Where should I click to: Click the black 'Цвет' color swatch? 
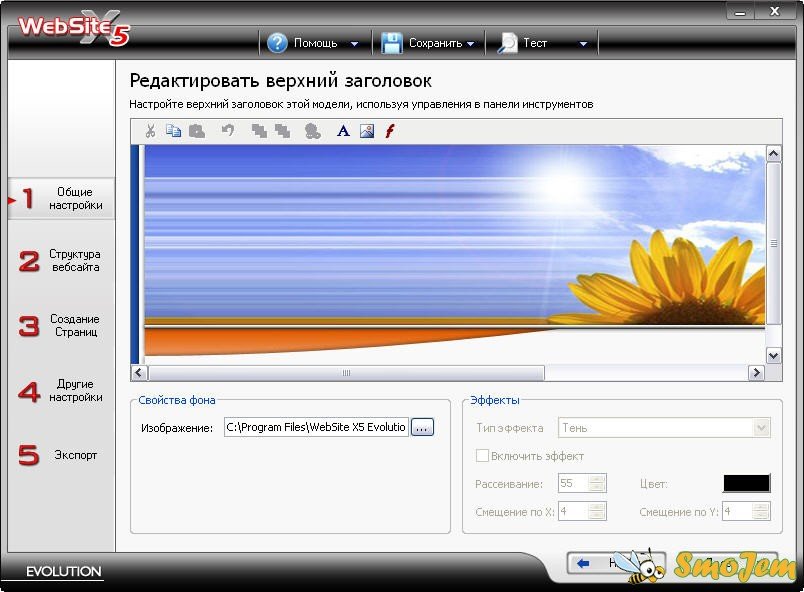pyautogui.click(x=746, y=483)
